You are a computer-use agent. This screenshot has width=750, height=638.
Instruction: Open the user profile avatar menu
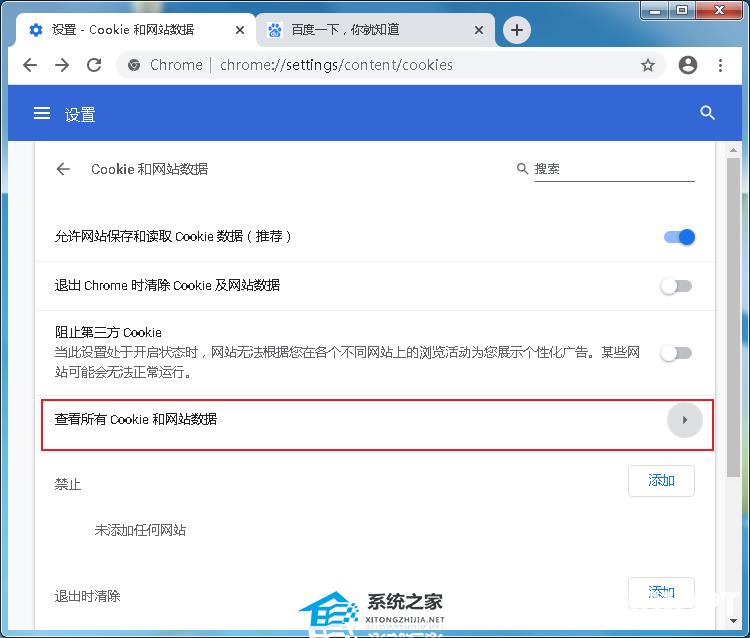point(688,65)
